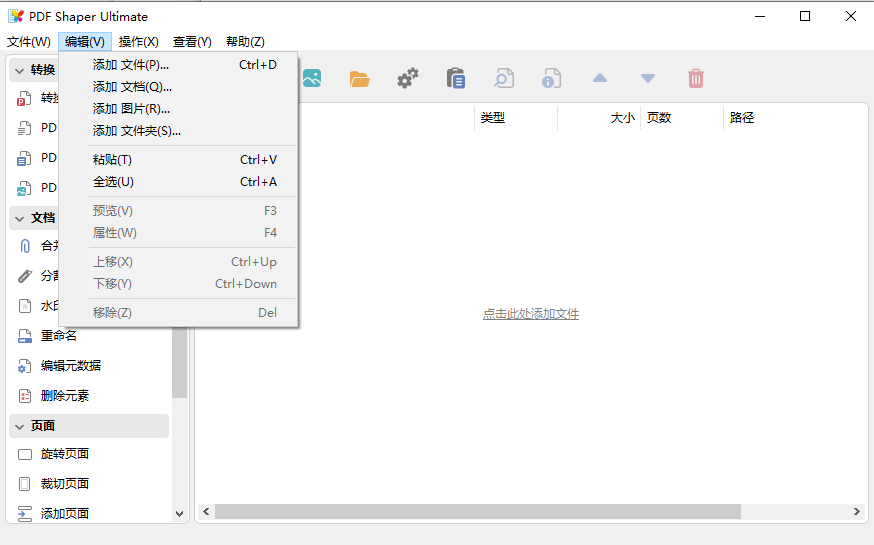Click the sidebar vertical scrollbar thumb
The image size is (874, 545).
(179, 362)
